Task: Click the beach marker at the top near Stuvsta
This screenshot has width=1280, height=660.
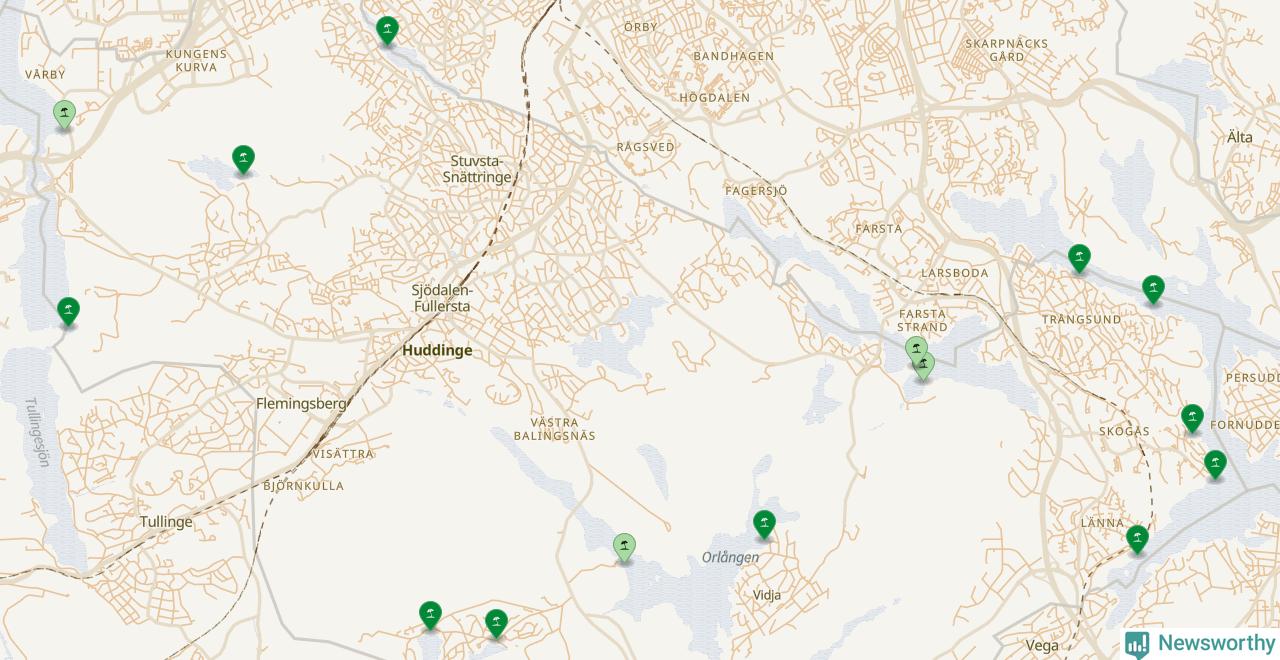Action: tap(387, 31)
